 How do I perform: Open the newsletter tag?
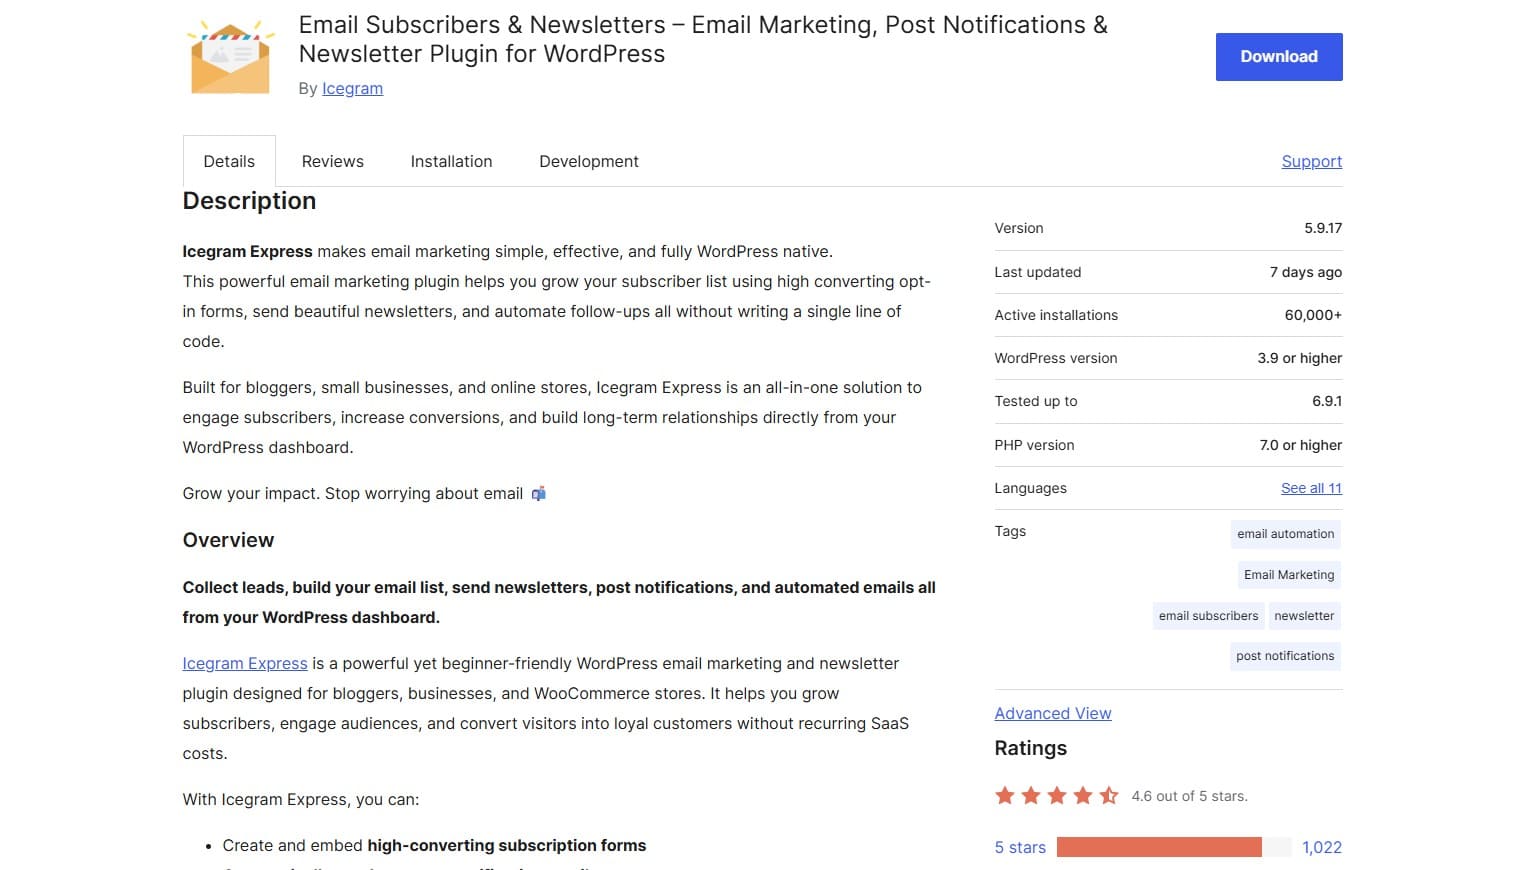(x=1304, y=615)
